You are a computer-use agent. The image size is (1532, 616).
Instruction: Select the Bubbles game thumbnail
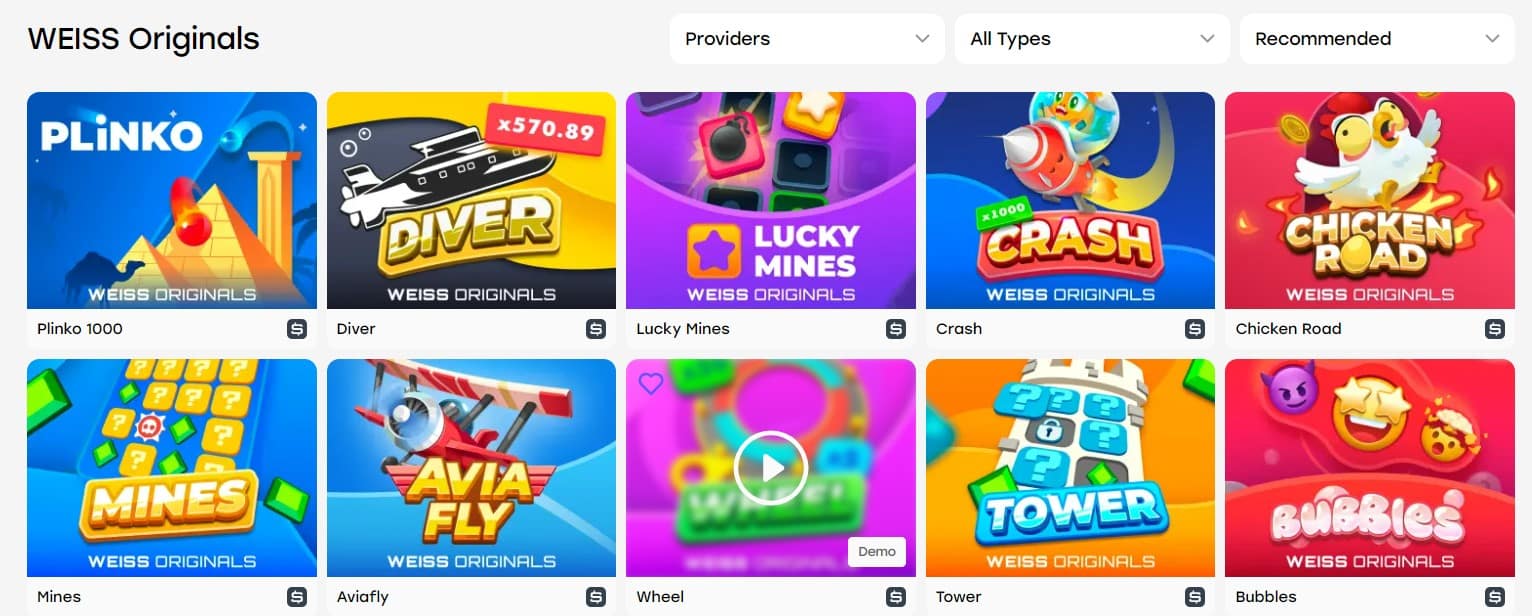pos(1370,468)
